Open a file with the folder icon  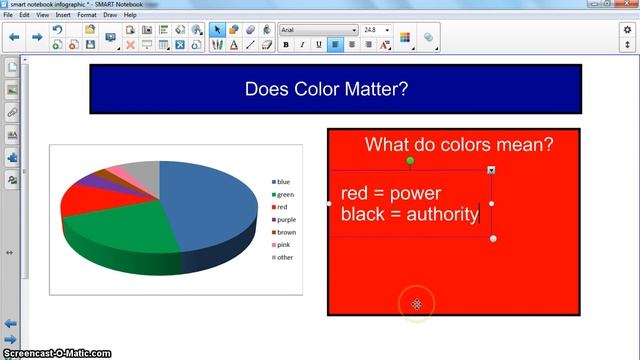(90, 29)
